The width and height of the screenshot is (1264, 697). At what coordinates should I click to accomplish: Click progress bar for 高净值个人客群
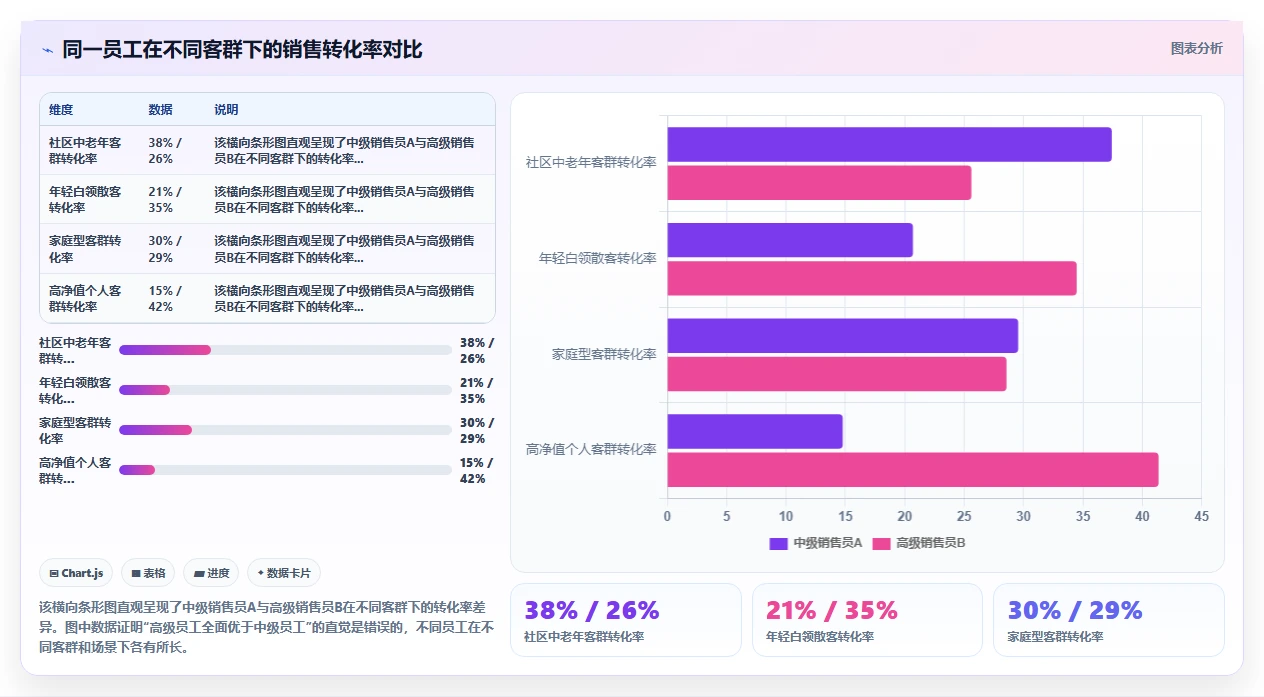click(285, 470)
